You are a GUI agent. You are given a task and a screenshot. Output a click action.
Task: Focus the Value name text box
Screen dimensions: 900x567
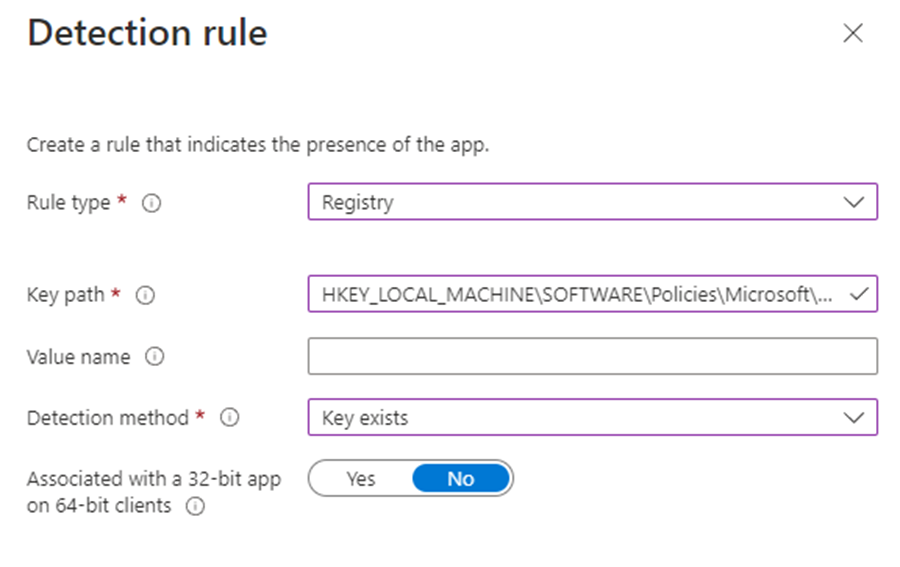click(x=592, y=357)
